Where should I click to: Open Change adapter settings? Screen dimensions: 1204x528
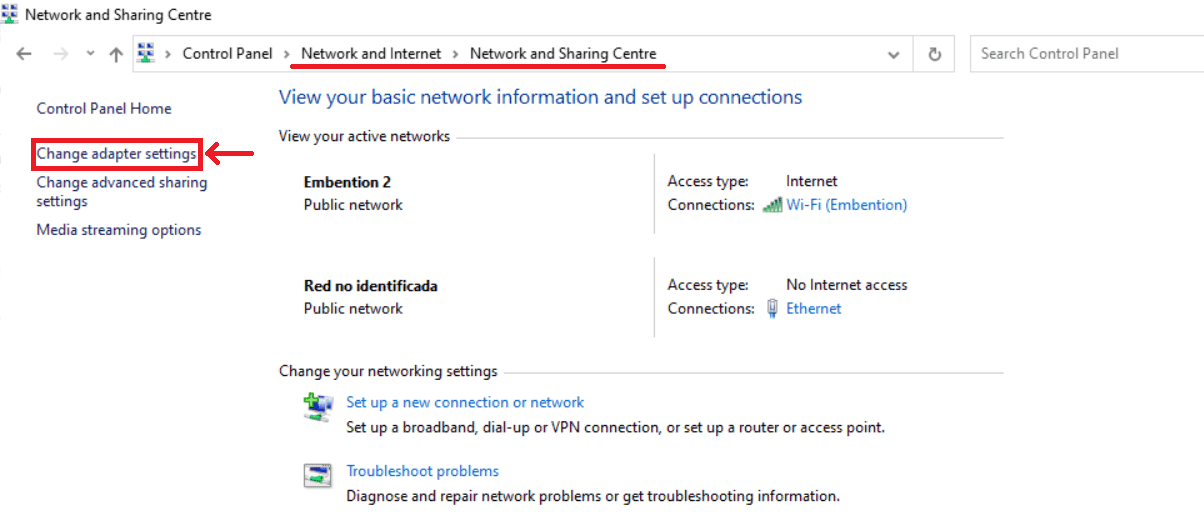116,154
